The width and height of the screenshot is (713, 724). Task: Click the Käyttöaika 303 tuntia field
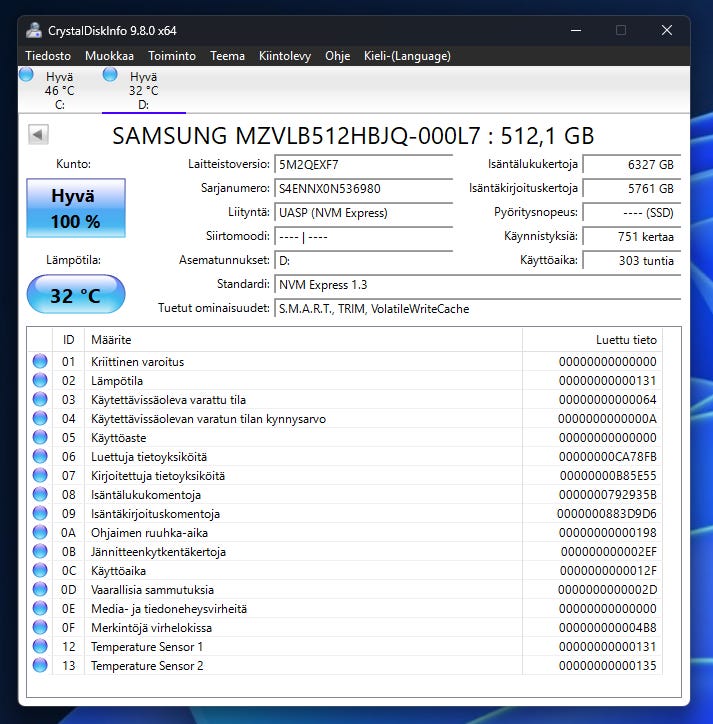click(630, 261)
